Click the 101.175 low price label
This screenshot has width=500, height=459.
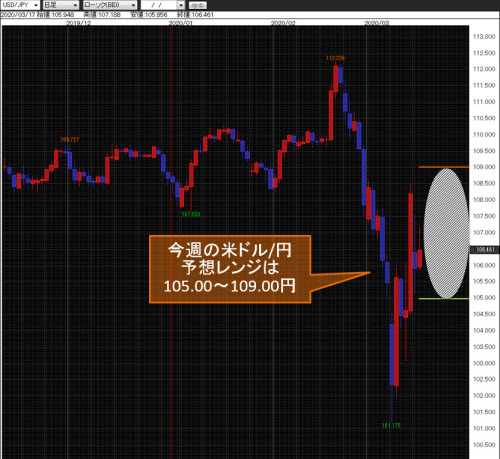(x=391, y=425)
